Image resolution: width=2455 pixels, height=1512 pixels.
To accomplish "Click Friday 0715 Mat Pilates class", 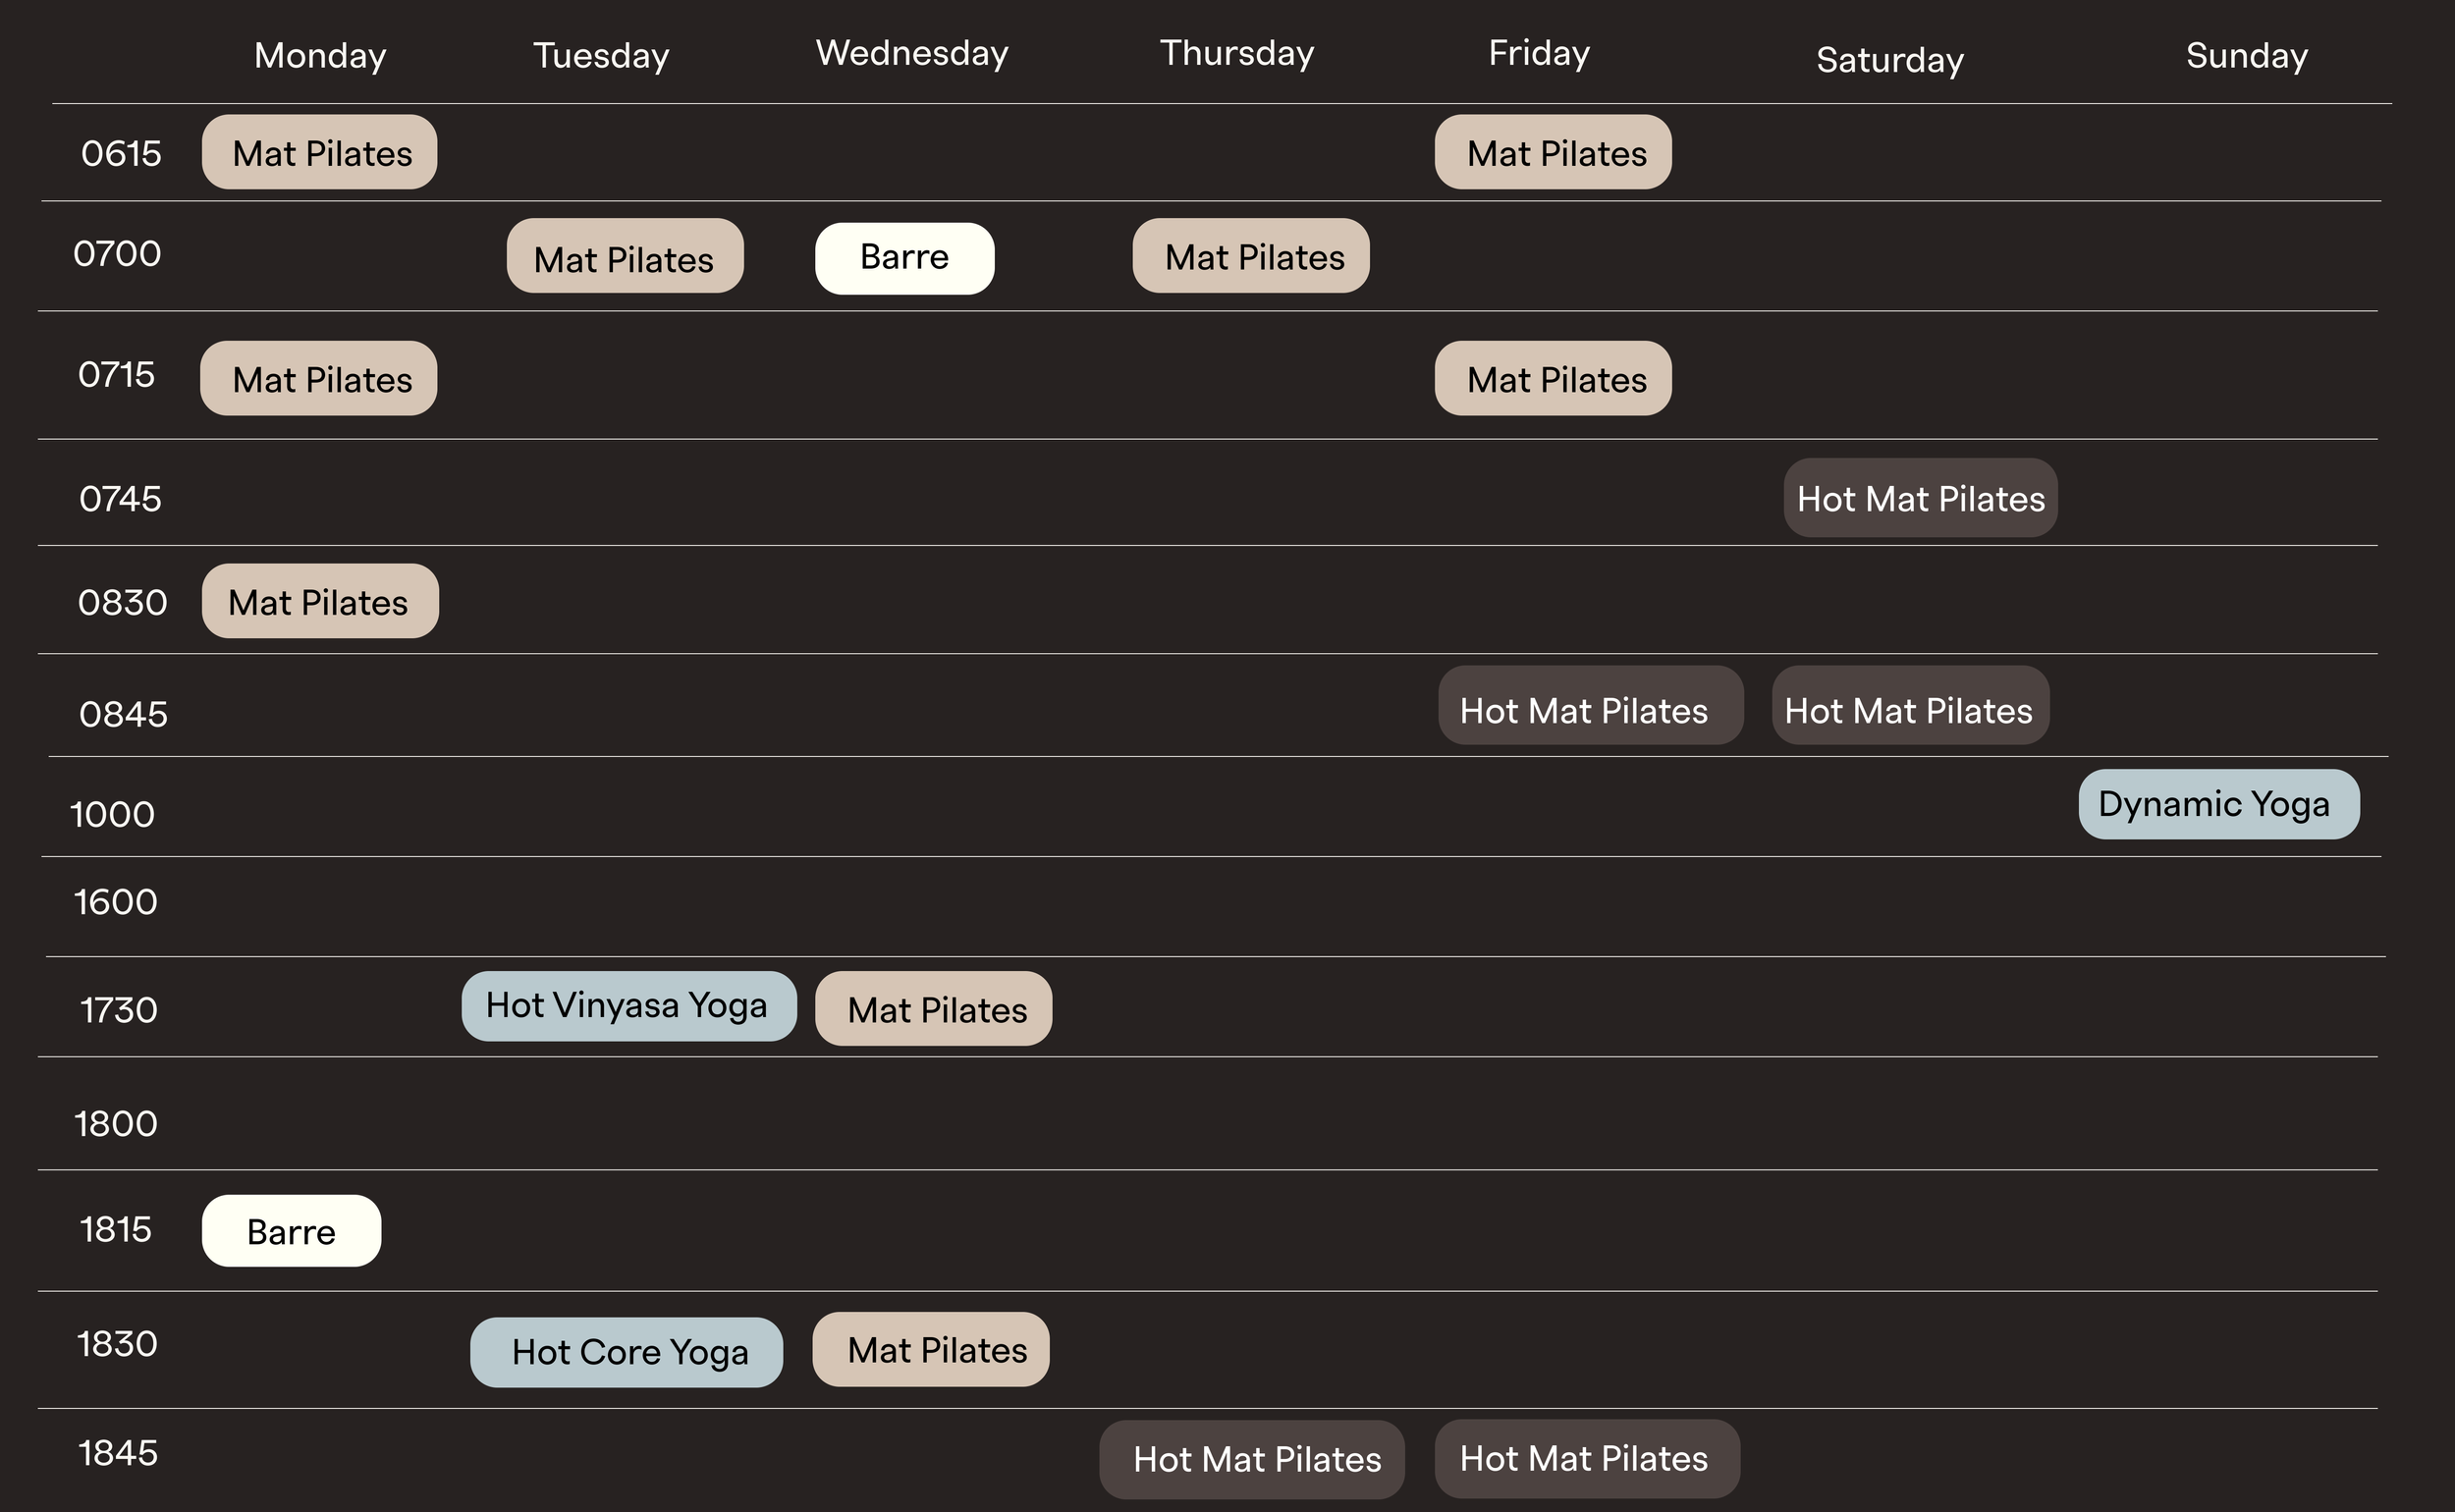I will click(1553, 378).
